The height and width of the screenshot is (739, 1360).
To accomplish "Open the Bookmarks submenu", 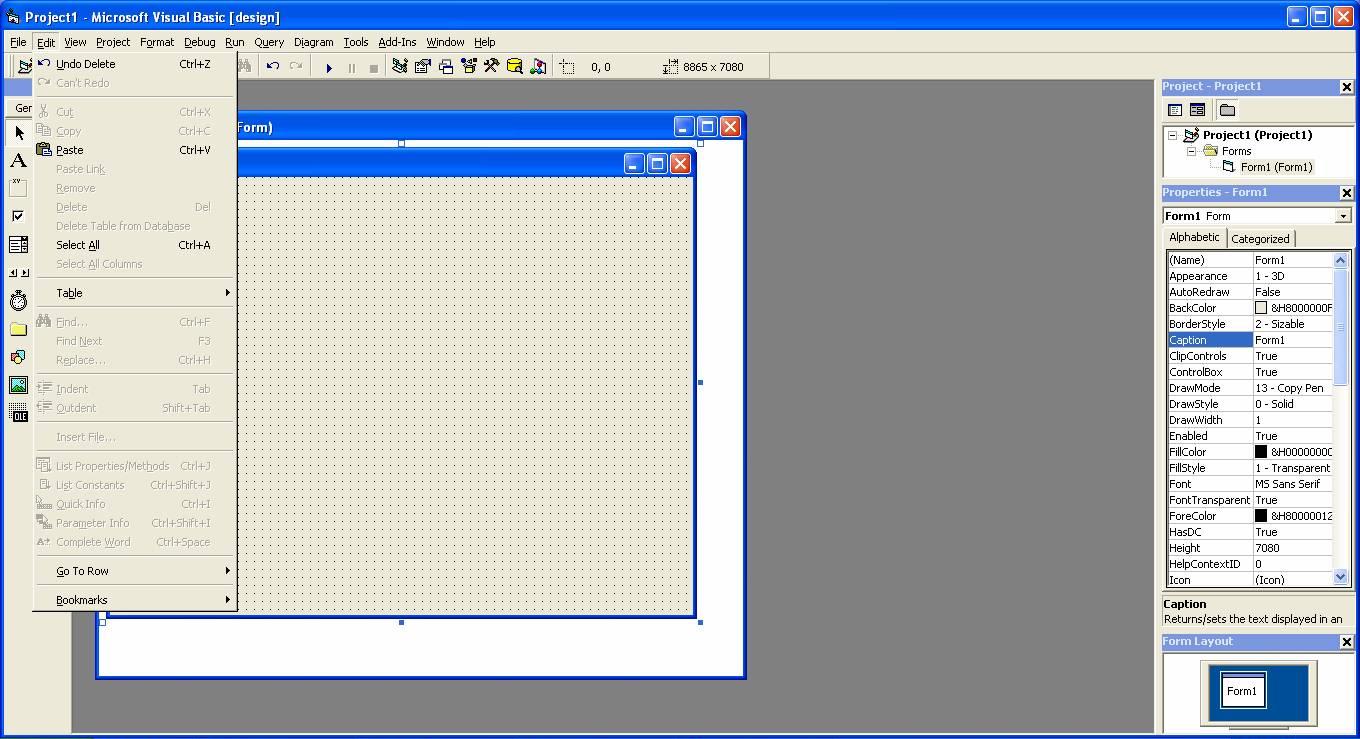I will [134, 600].
